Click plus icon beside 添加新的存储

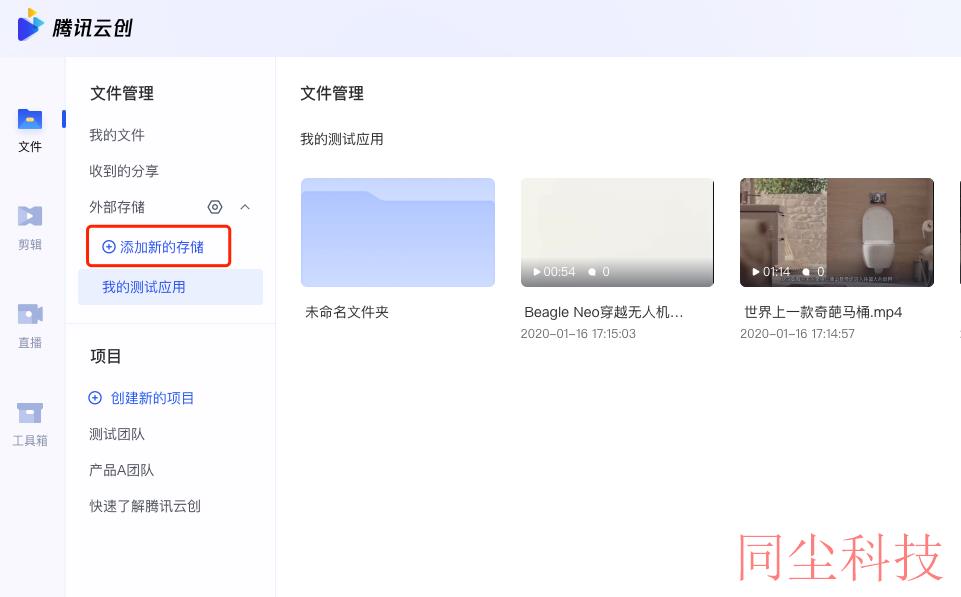108,247
